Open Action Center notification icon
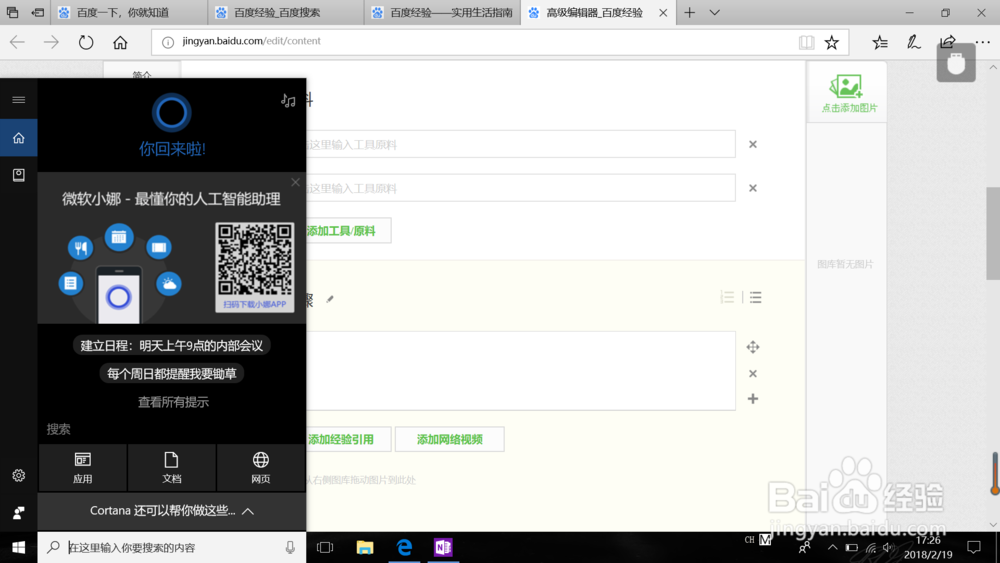This screenshot has width=1000, height=563. 974,547
